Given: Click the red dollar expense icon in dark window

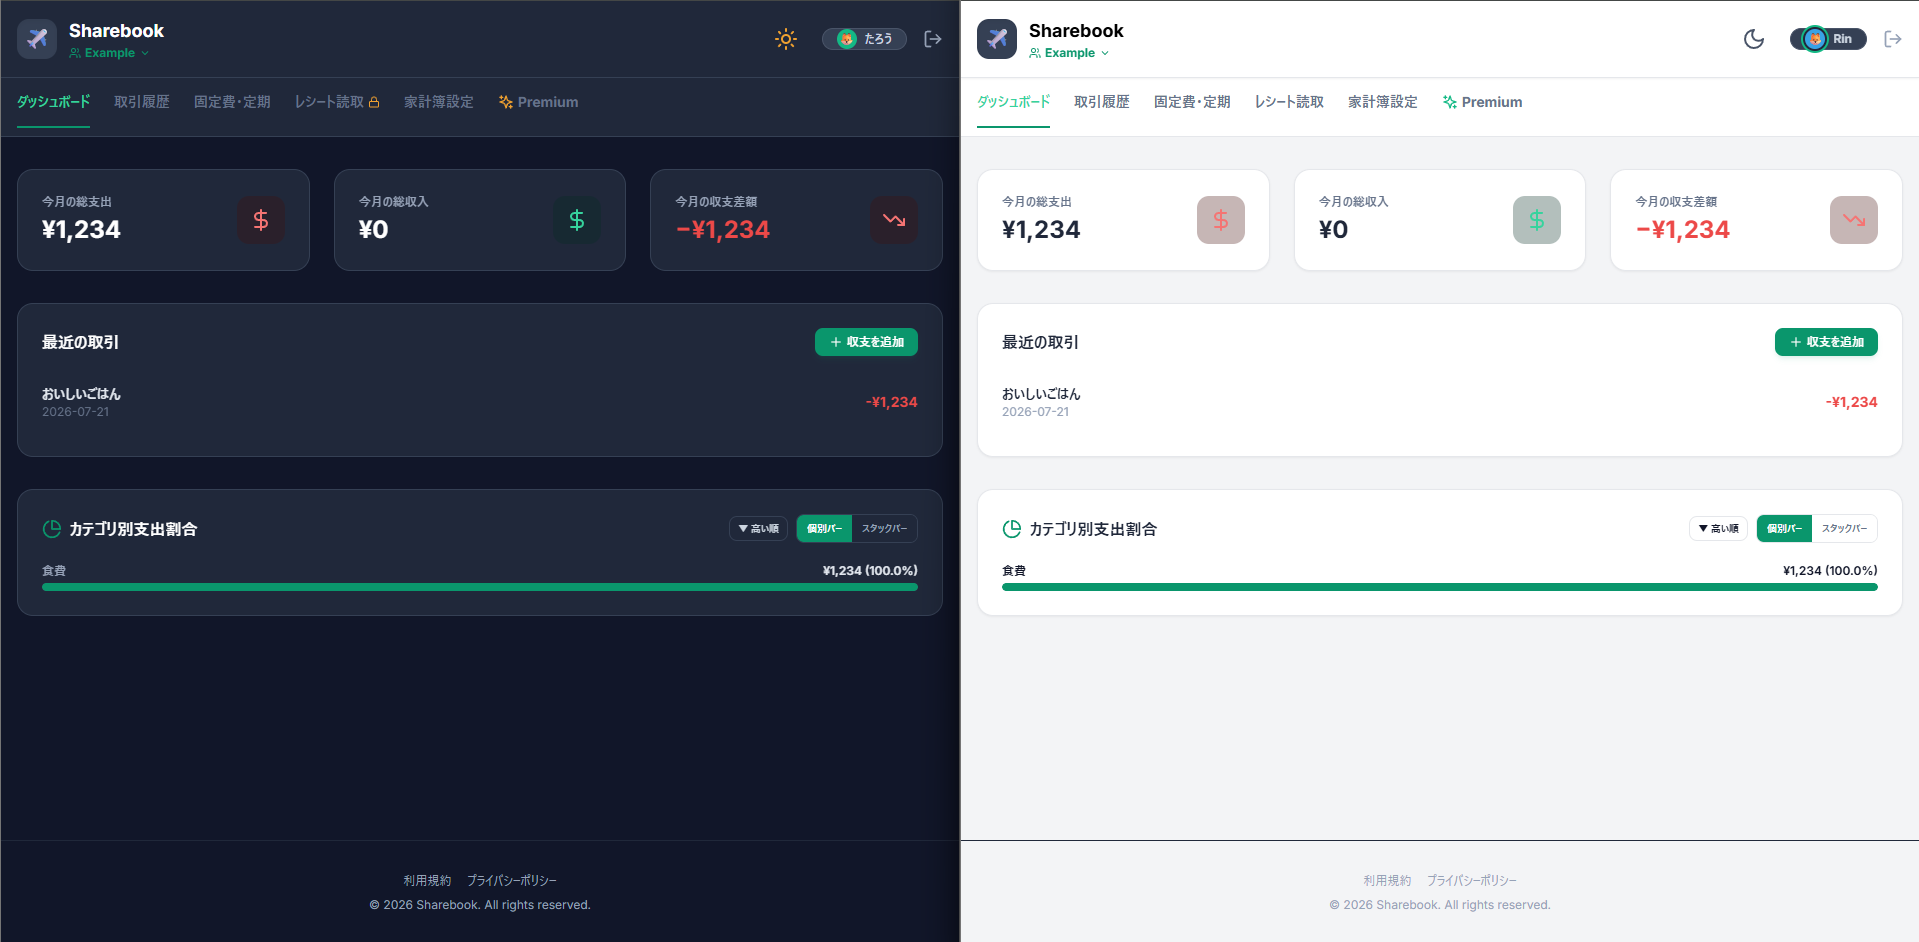Looking at the screenshot, I should pyautogui.click(x=261, y=220).
